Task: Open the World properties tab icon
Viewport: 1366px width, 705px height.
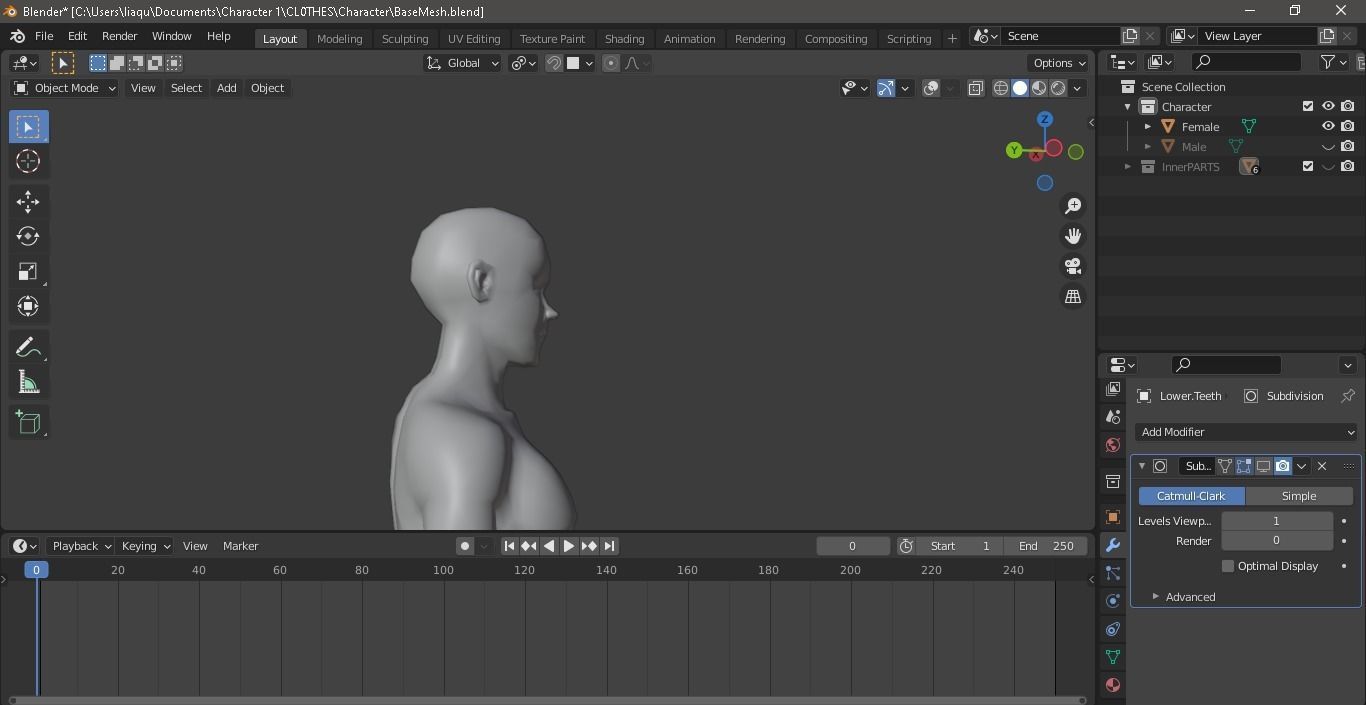Action: (1113, 445)
